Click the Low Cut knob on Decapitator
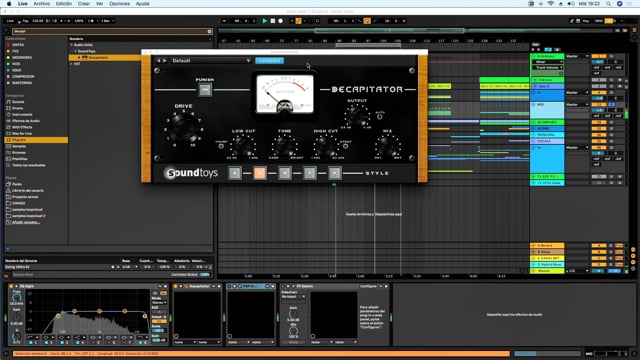Image resolution: width=640 pixels, height=360 pixels. (244, 144)
